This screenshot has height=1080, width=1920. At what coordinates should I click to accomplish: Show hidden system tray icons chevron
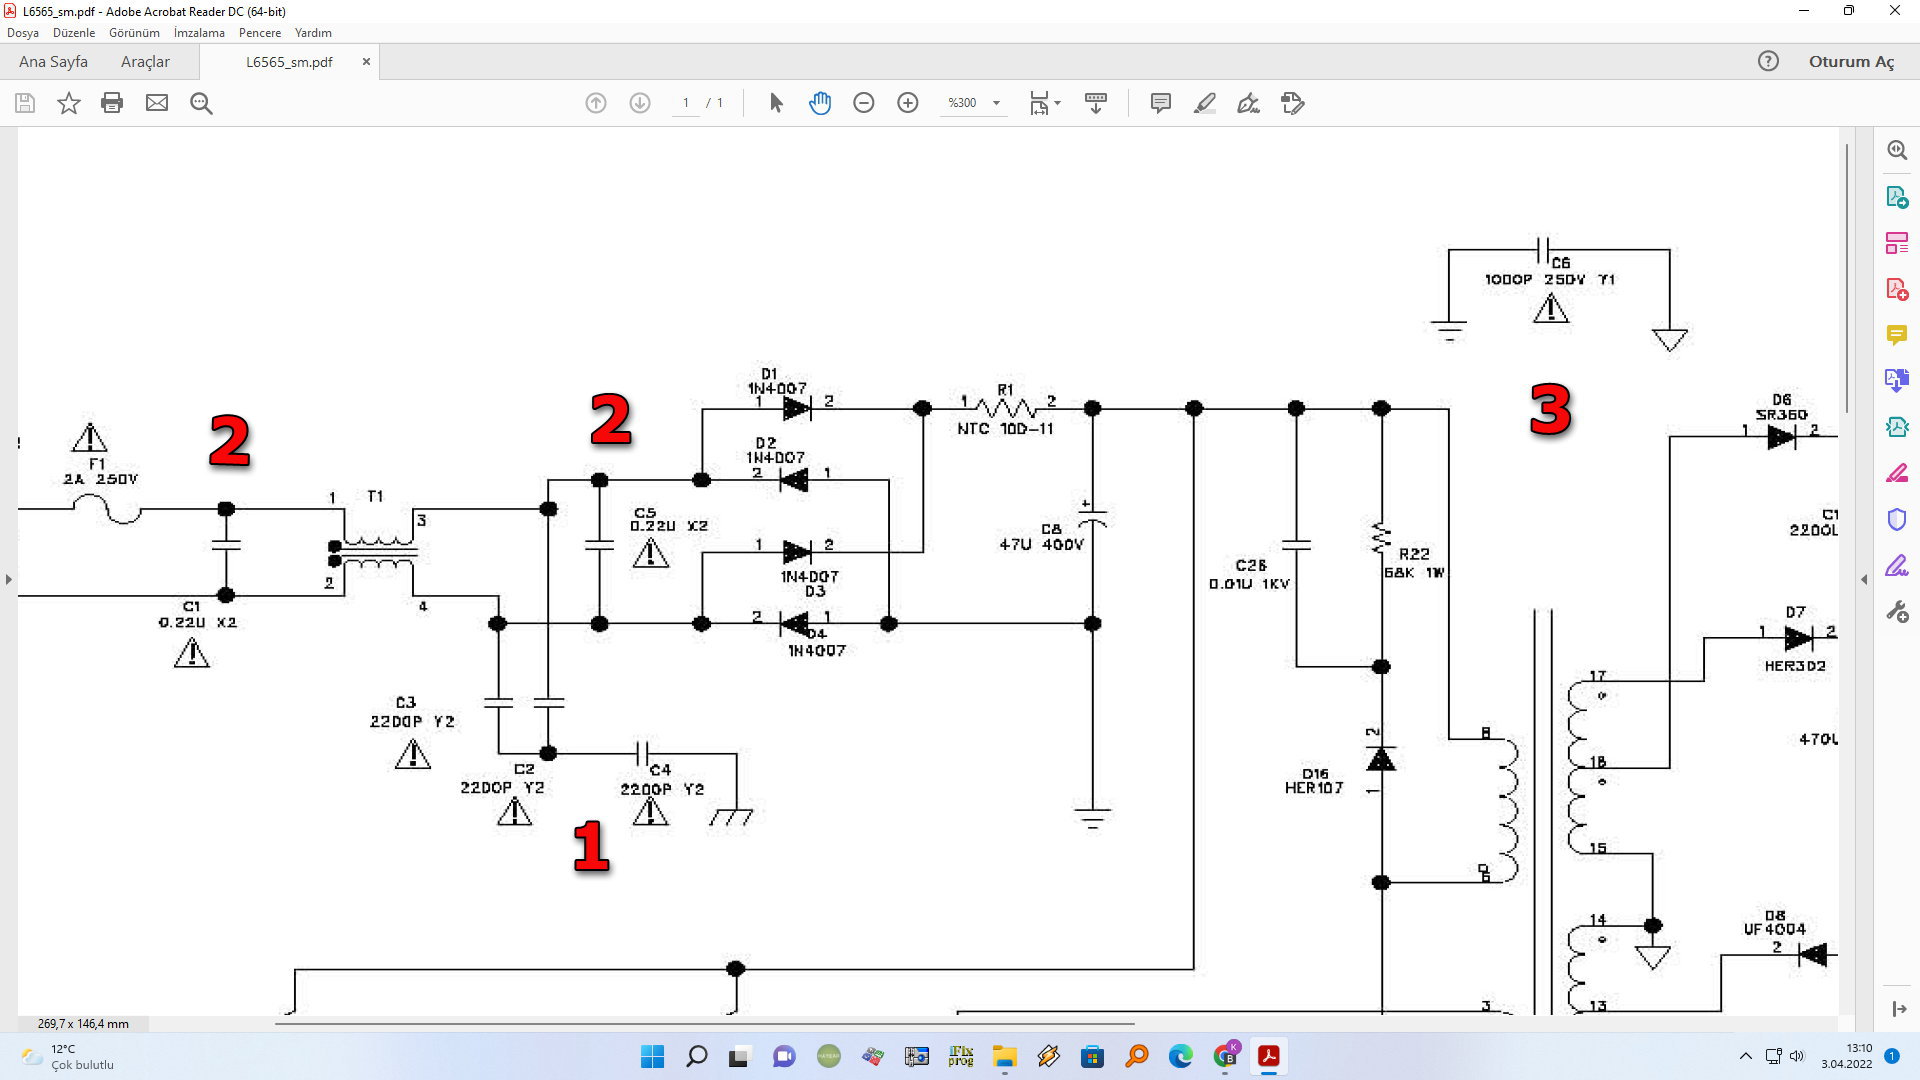pos(1746,1056)
